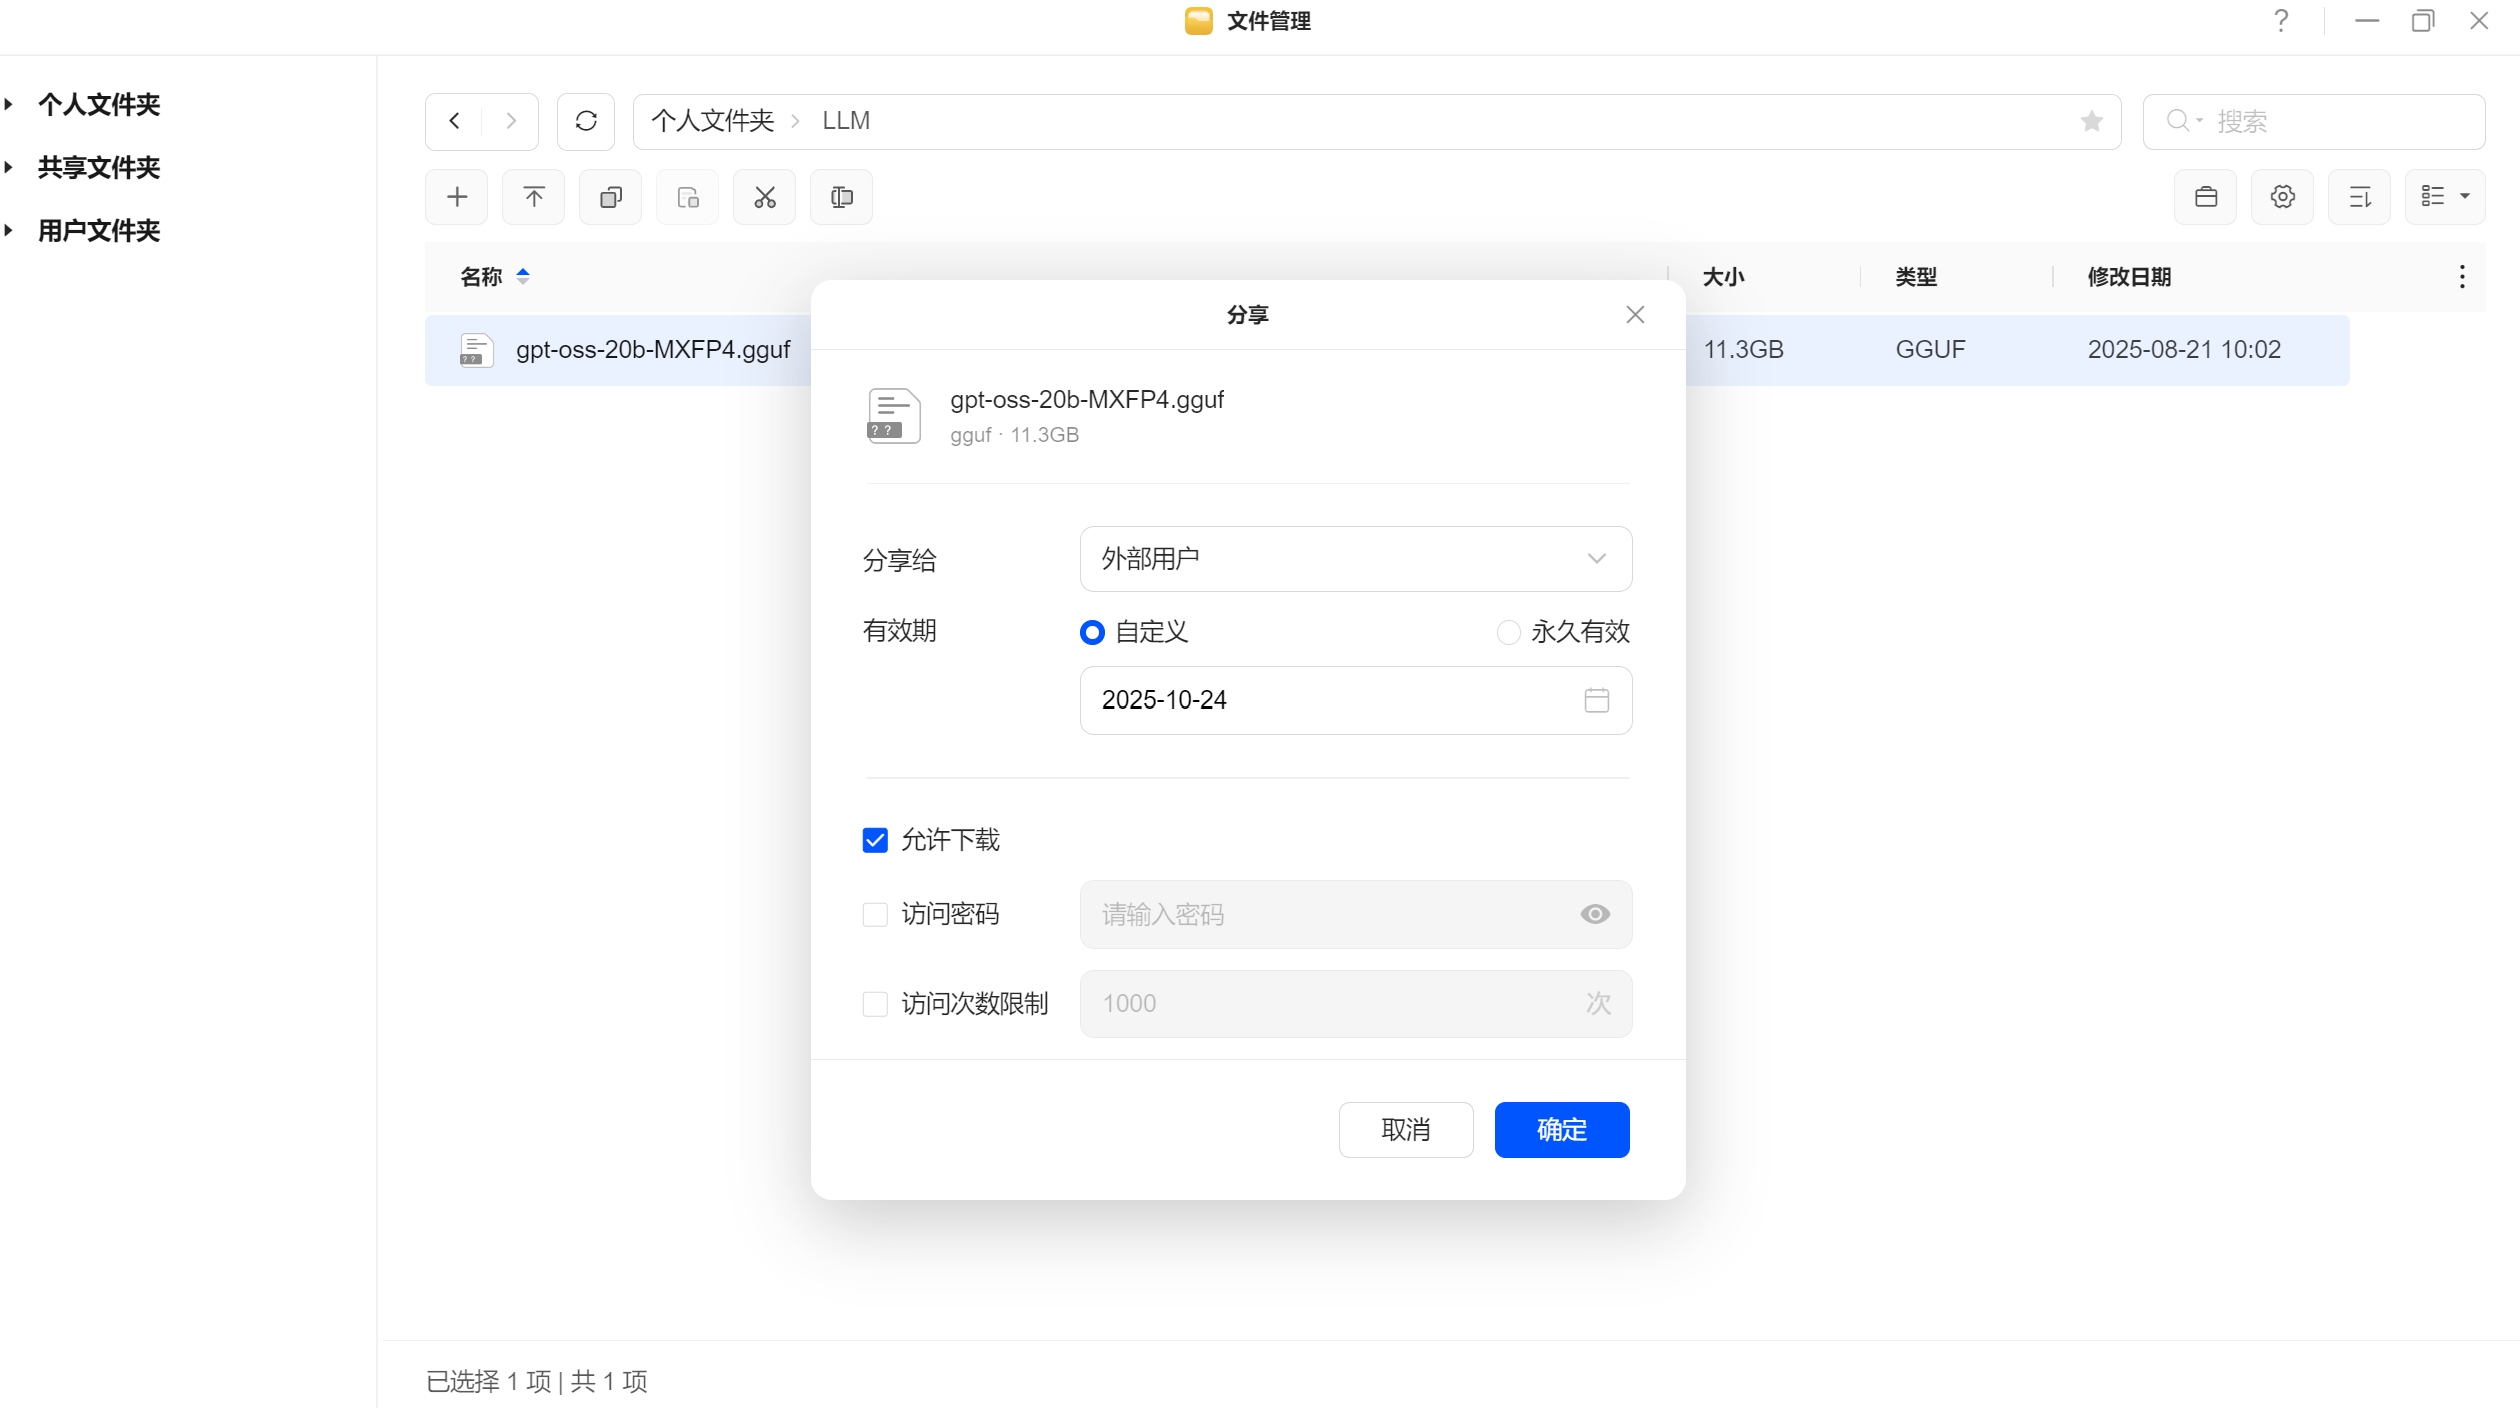Select 共享文件夹 in the sidebar
Screen dimensions: 2520x1408
coord(99,168)
